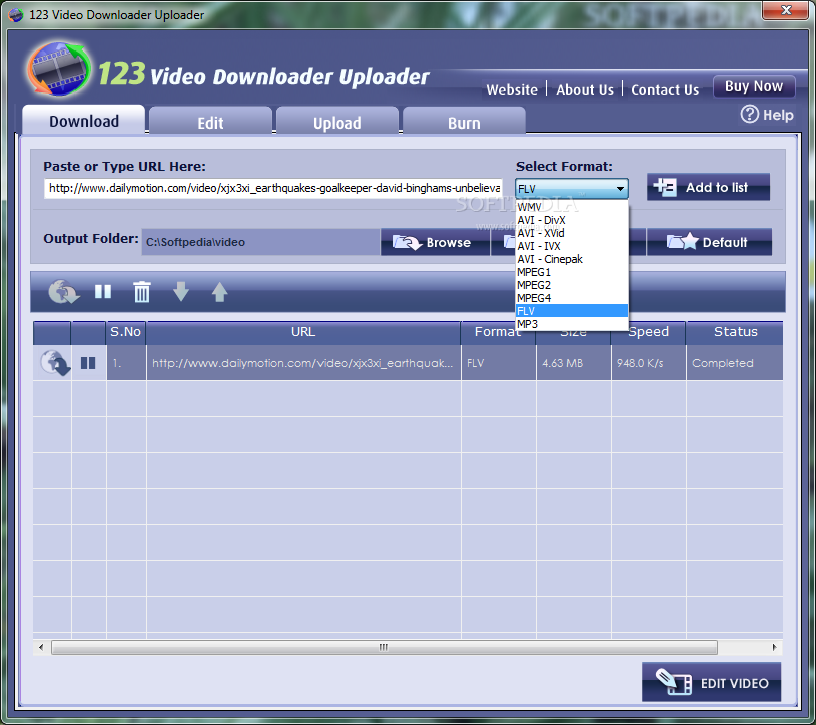Choose AVI - IVX format option

pos(571,246)
